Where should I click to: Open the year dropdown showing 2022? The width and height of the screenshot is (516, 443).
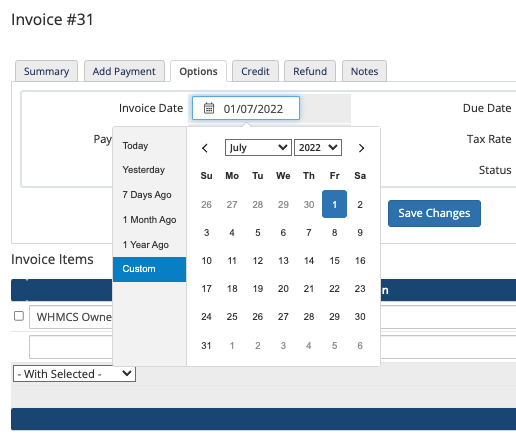tap(318, 147)
